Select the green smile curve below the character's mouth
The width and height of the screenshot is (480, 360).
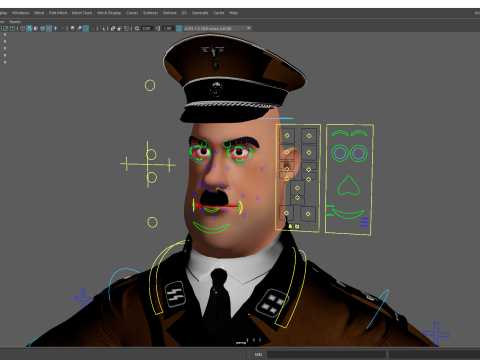coord(211,228)
